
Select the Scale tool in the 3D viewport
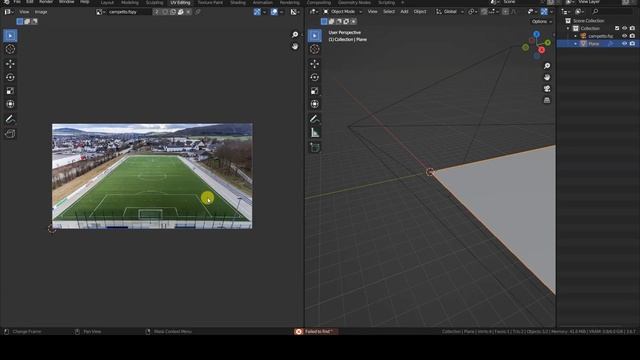click(x=315, y=91)
